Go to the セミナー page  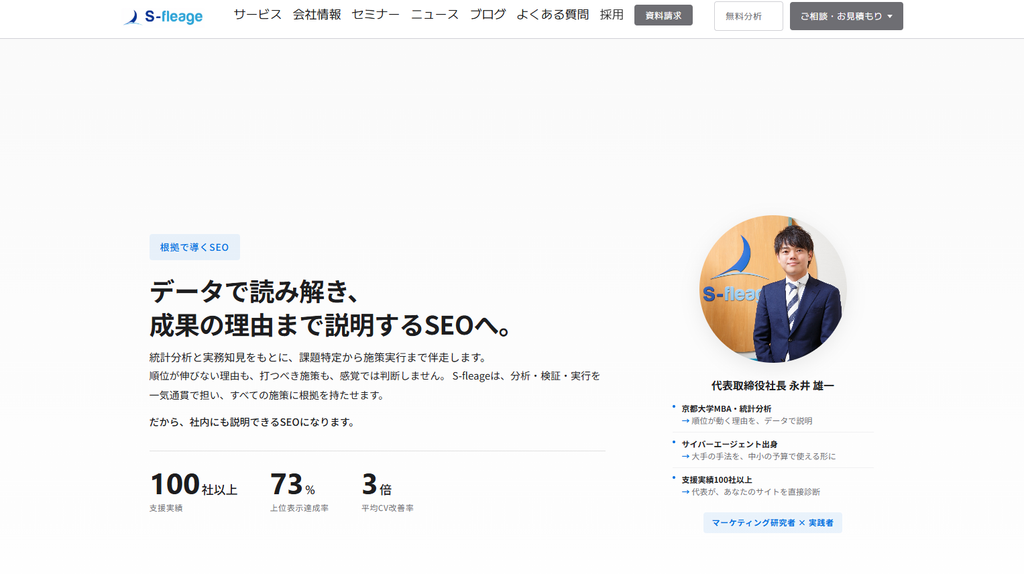(376, 14)
